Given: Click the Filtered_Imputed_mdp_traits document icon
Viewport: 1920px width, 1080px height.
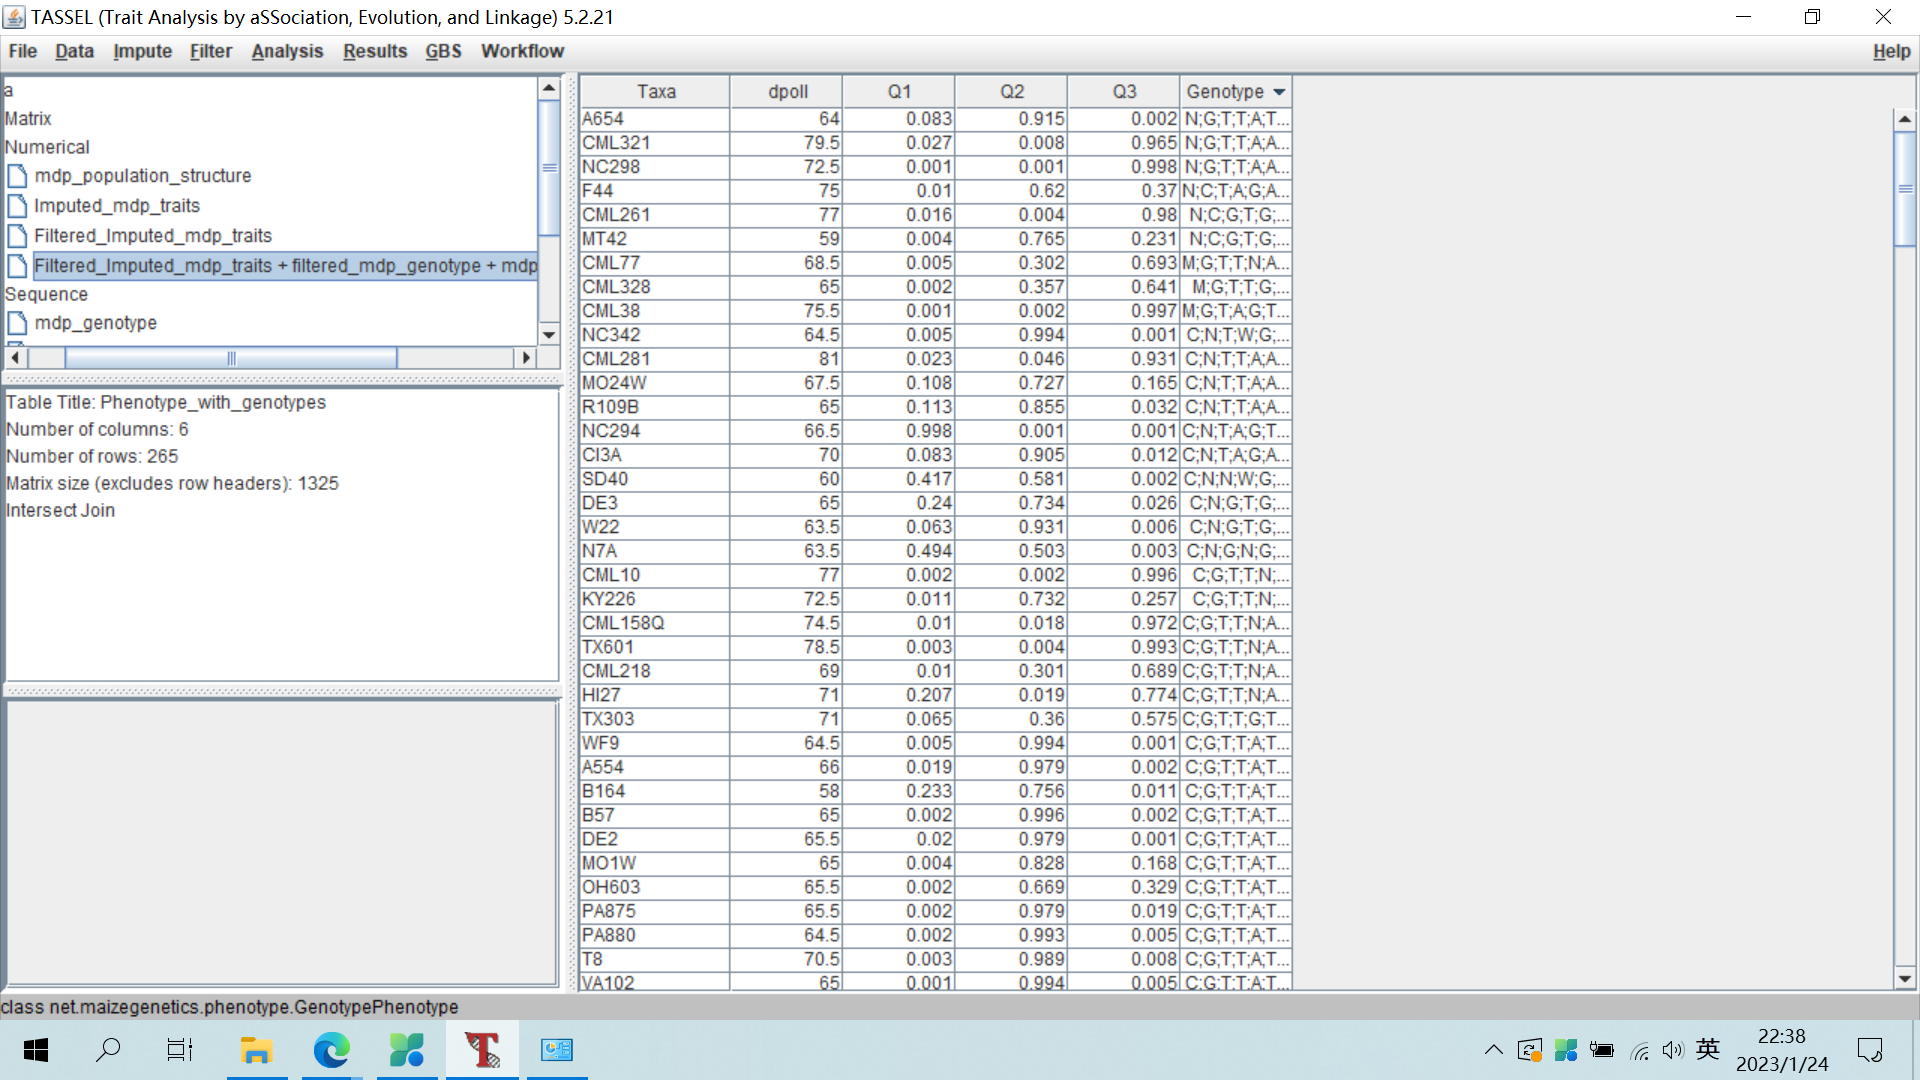Looking at the screenshot, I should point(17,237).
